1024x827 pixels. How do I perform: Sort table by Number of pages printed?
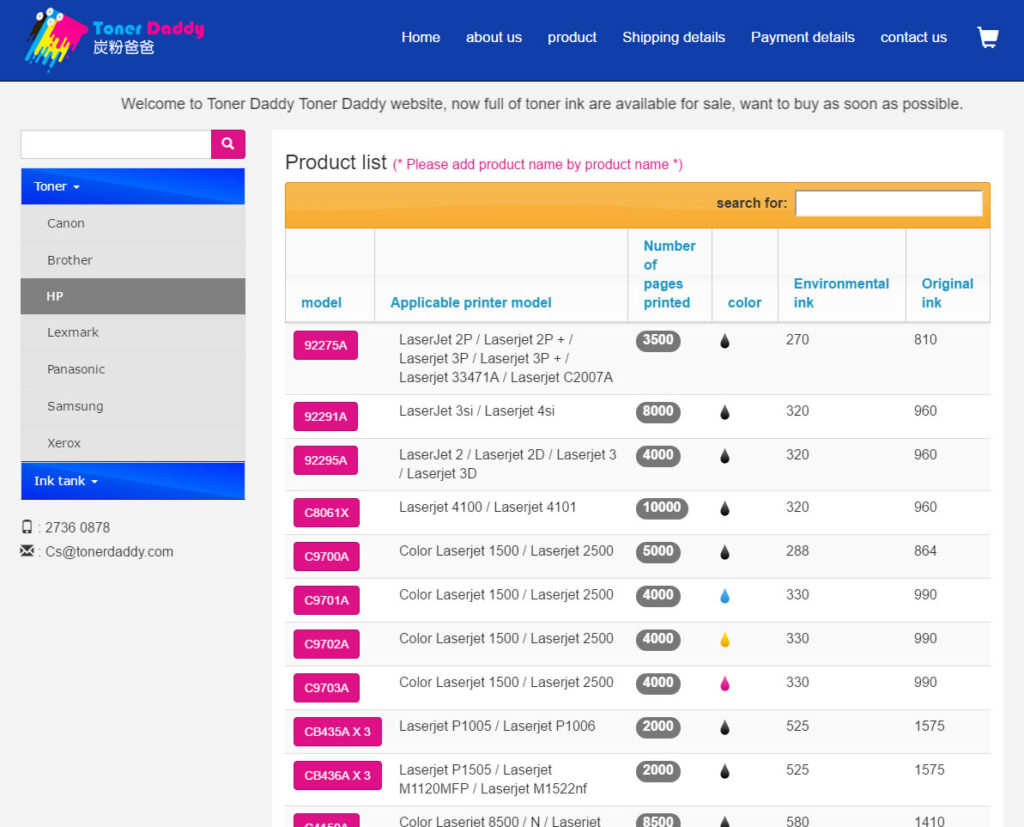pyautogui.click(x=668, y=274)
